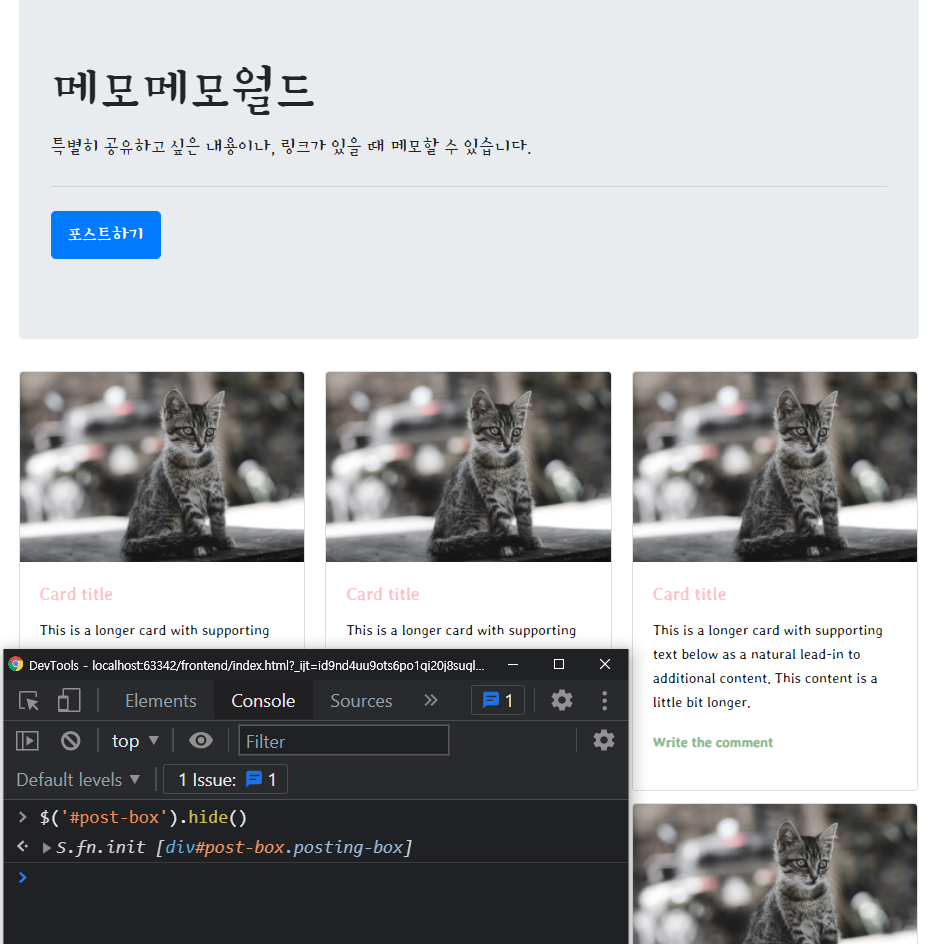Image resolution: width=932 pixels, height=944 pixels.
Task: Click the first card's kitten image
Action: click(162, 467)
